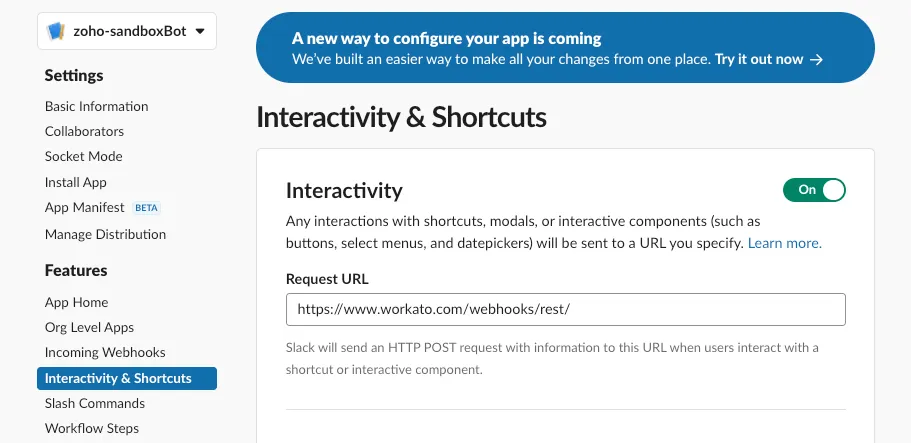This screenshot has height=443, width=911.
Task: Select Interactivity & Shortcuts in sidebar
Action: [x=118, y=378]
